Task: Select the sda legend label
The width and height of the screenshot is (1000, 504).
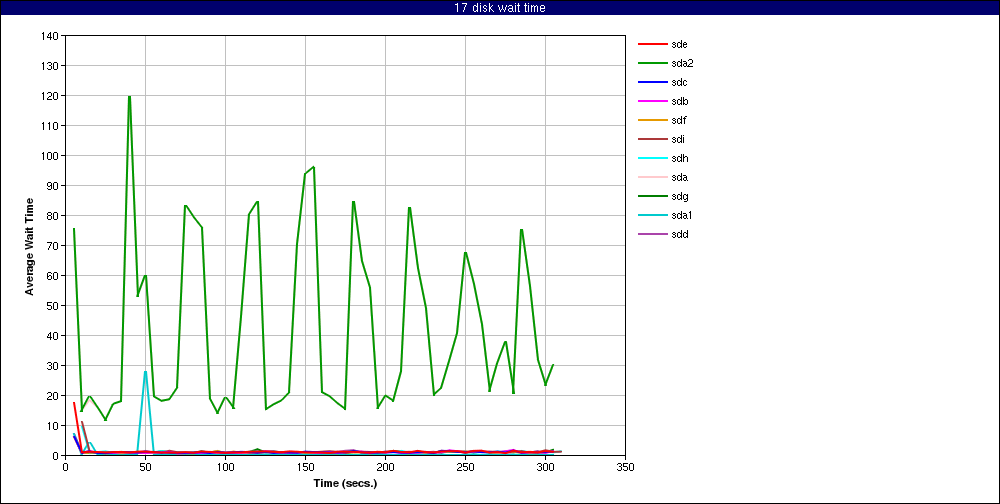Action: coord(679,177)
